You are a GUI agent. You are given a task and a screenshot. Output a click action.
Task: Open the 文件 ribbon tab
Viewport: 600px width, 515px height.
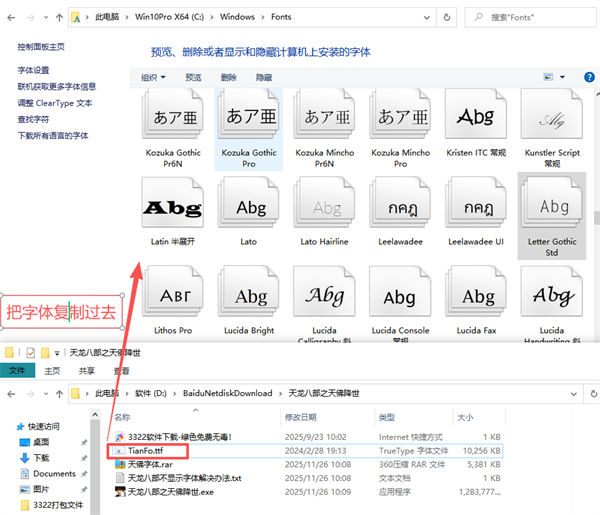[17, 370]
